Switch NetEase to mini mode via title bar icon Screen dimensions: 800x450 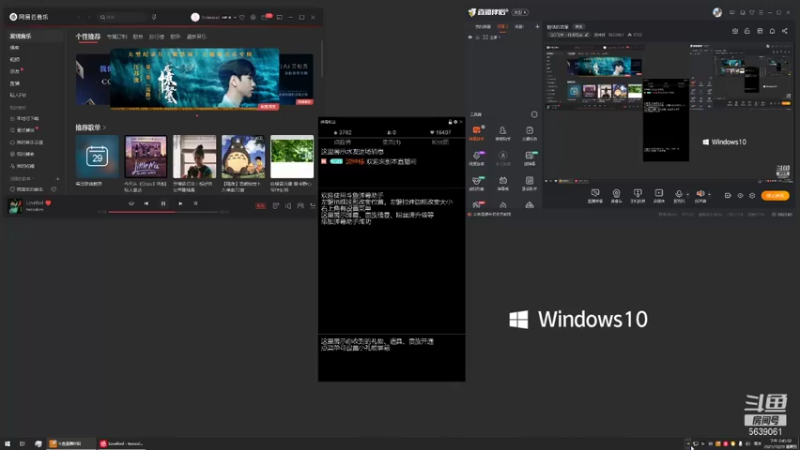(280, 17)
